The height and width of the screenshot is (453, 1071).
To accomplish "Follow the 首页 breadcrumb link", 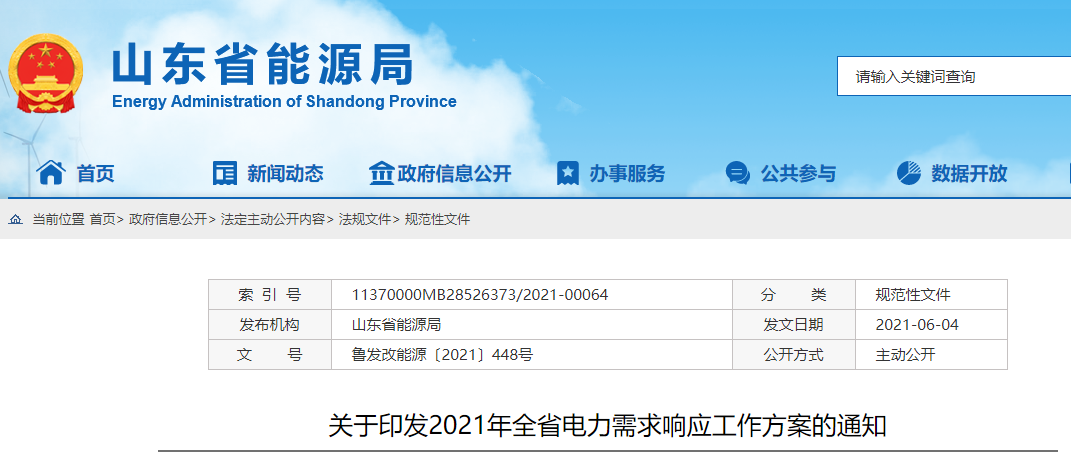I will [102, 219].
